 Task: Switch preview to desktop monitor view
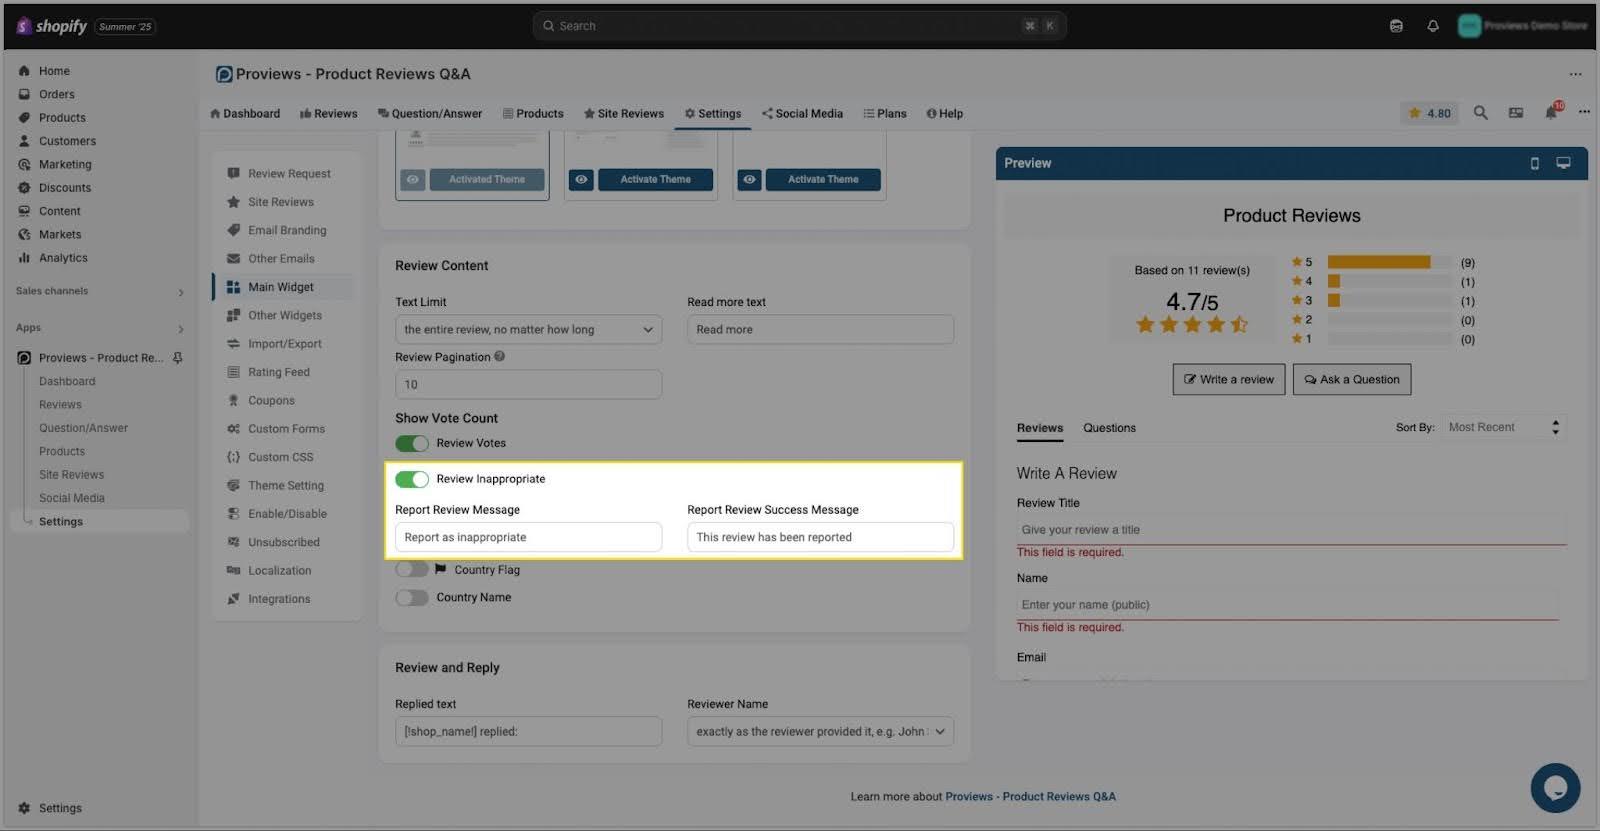pyautogui.click(x=1563, y=163)
